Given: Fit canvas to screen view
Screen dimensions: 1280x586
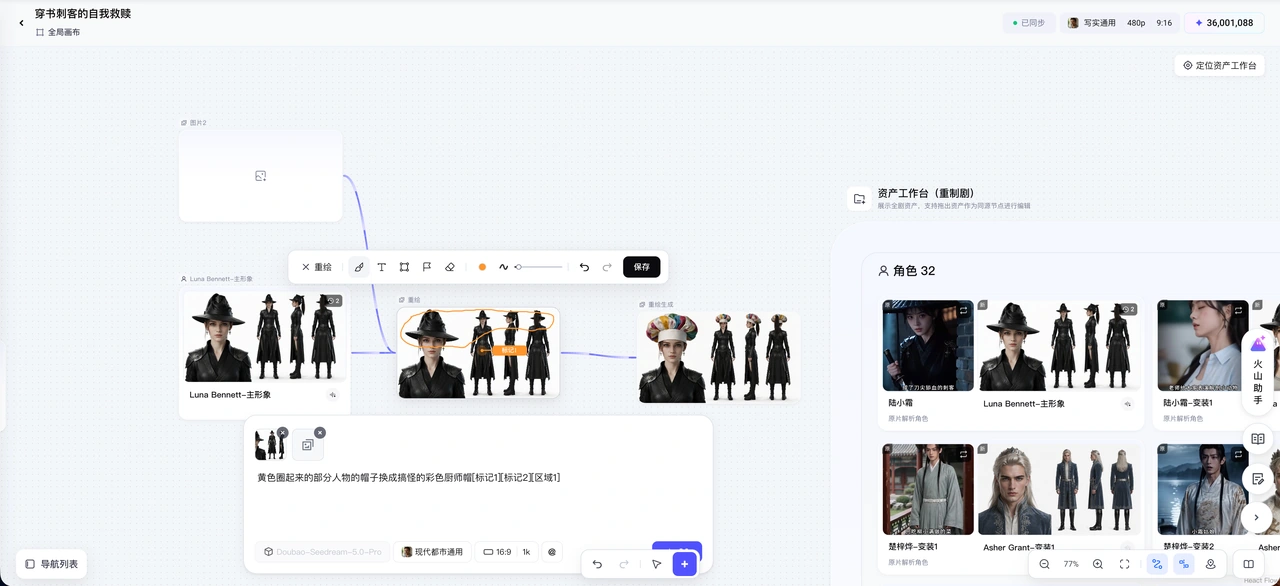Looking at the screenshot, I should 1125,564.
